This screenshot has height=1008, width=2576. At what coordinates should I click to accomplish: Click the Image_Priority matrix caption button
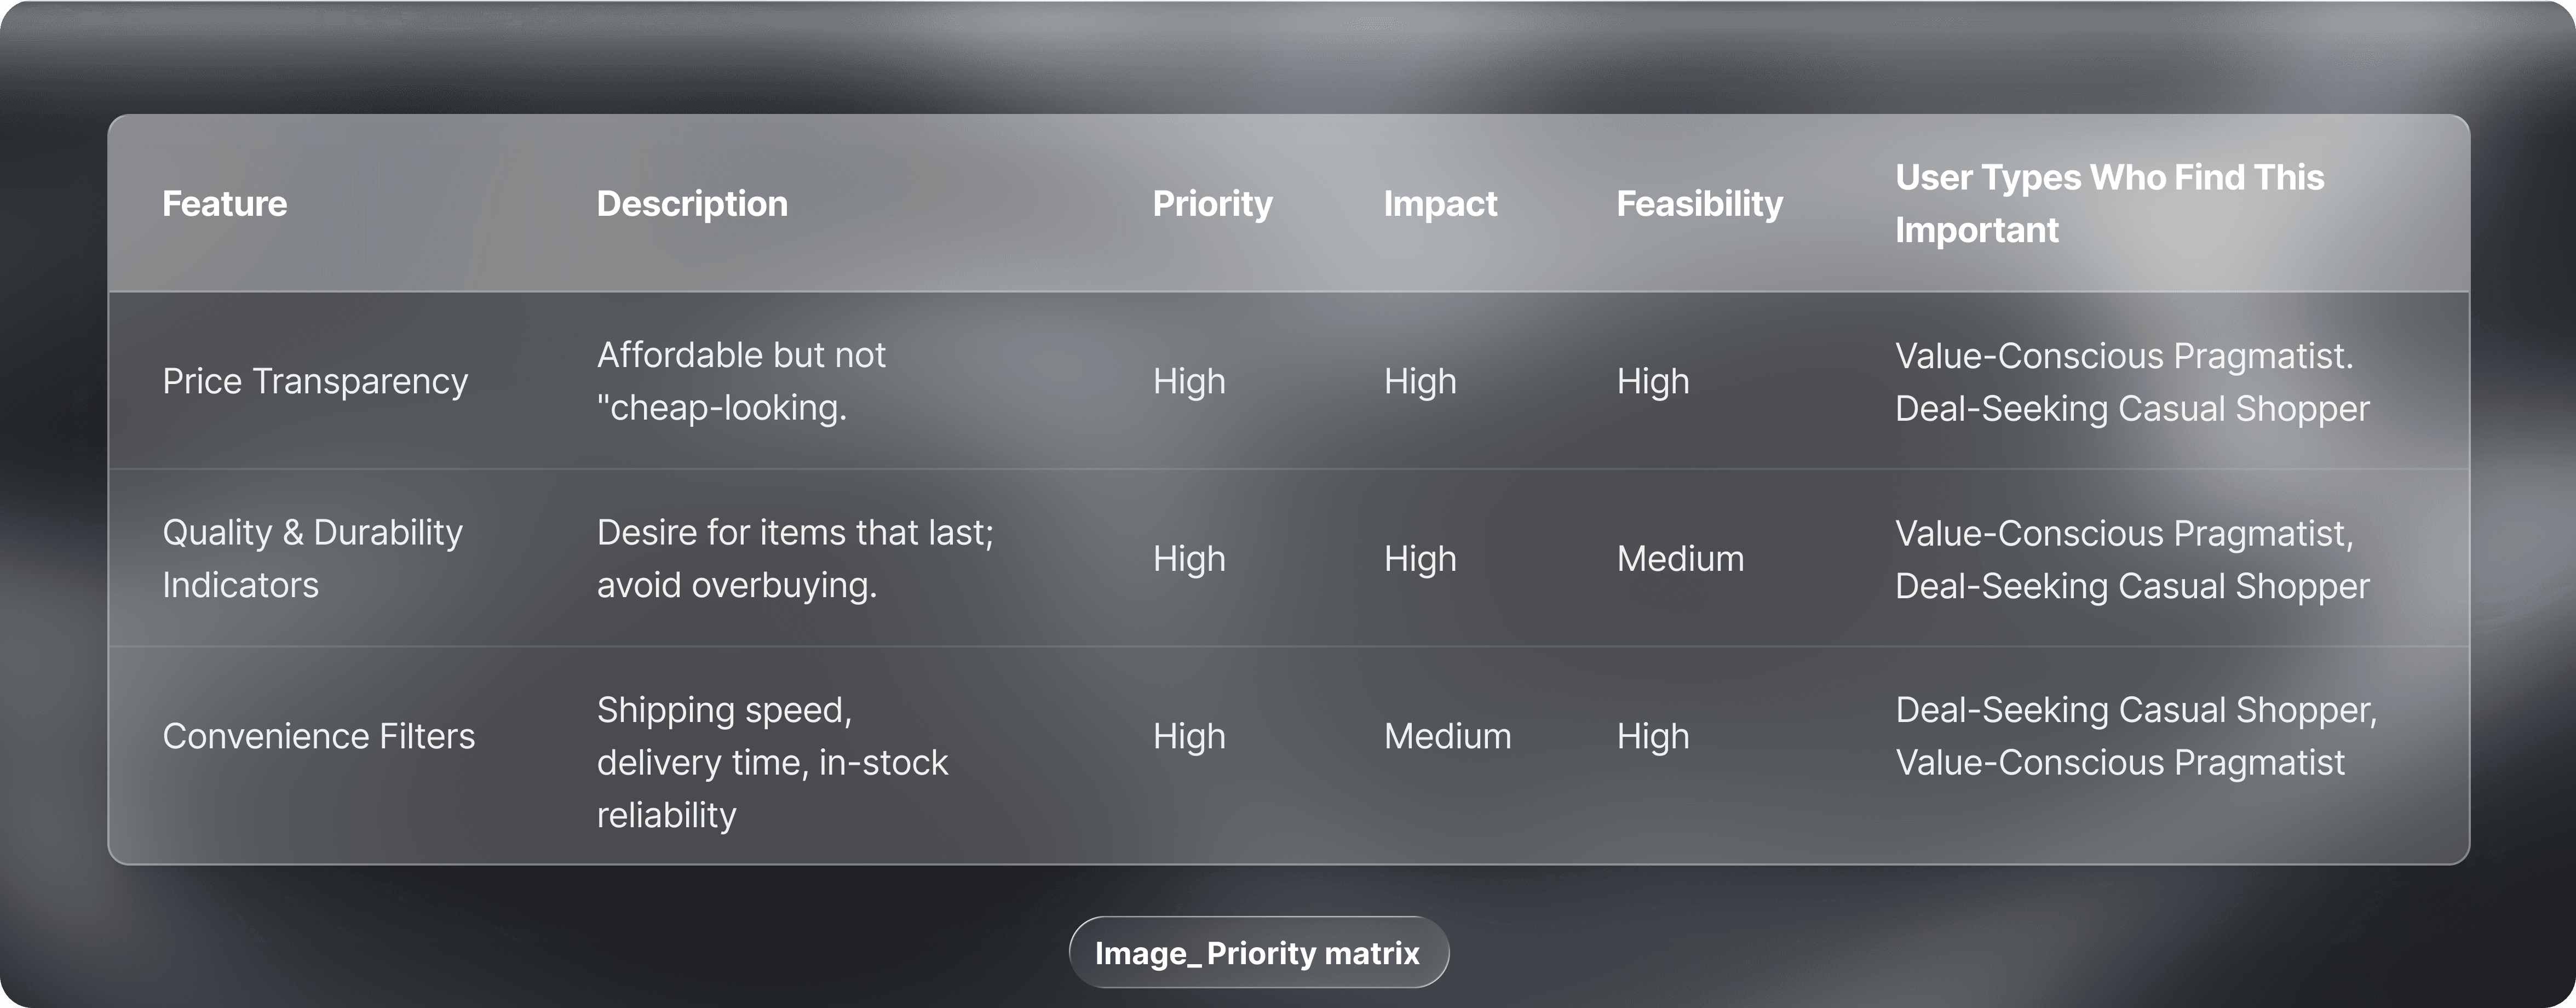click(1257, 953)
